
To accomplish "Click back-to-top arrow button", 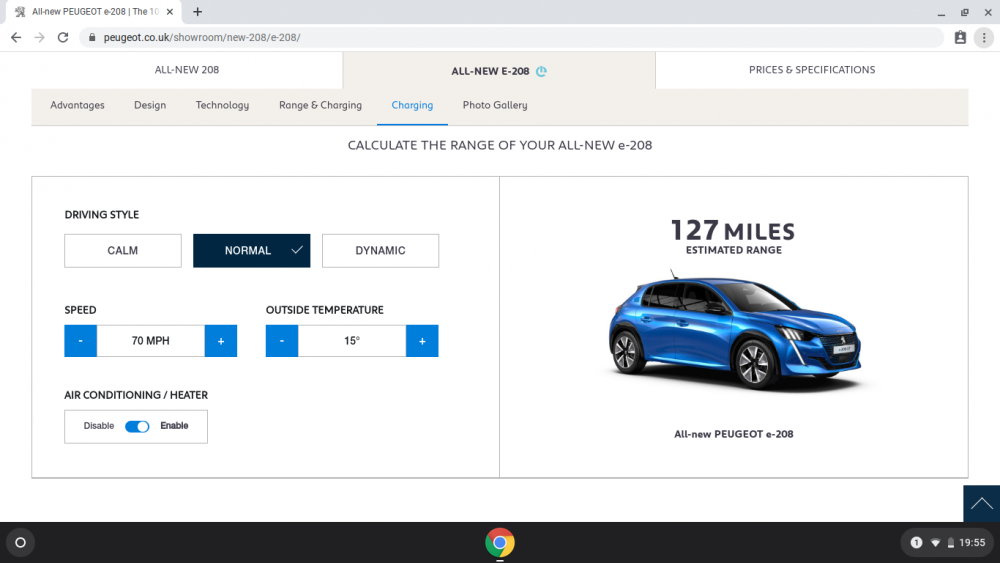I will point(982,504).
